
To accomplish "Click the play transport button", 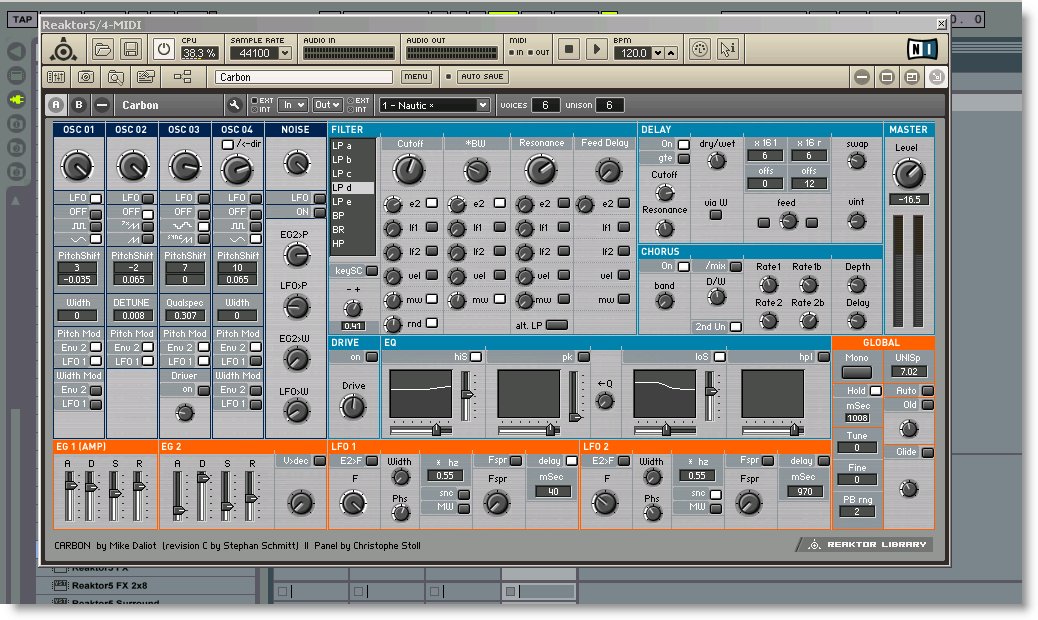I will pyautogui.click(x=596, y=49).
